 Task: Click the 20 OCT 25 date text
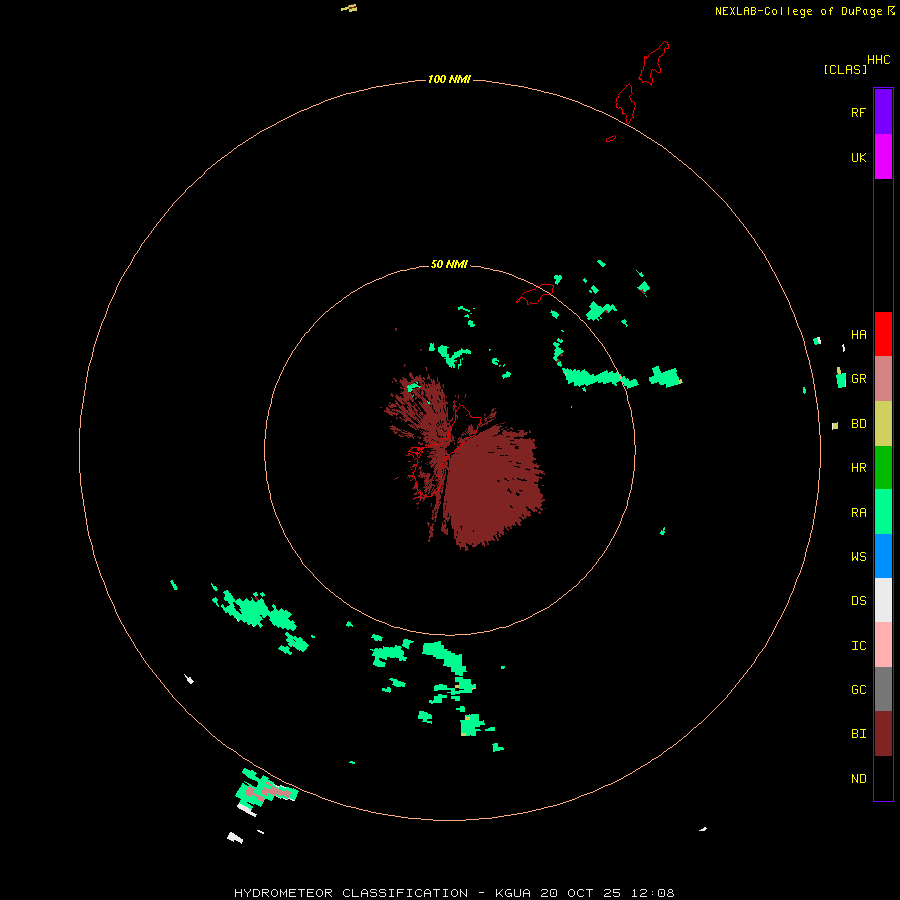(581, 893)
